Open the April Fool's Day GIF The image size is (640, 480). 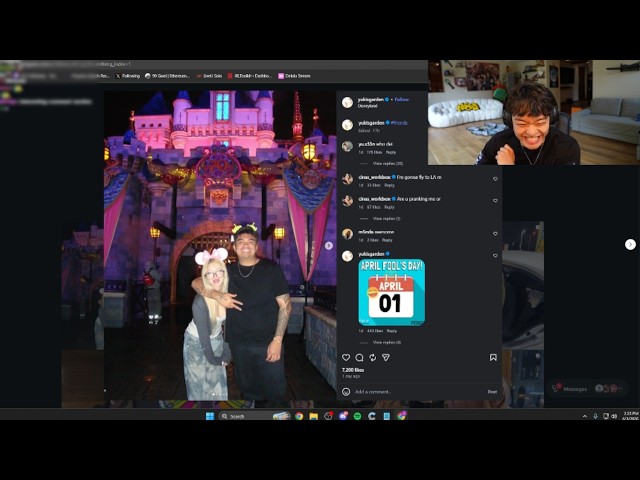coord(392,292)
